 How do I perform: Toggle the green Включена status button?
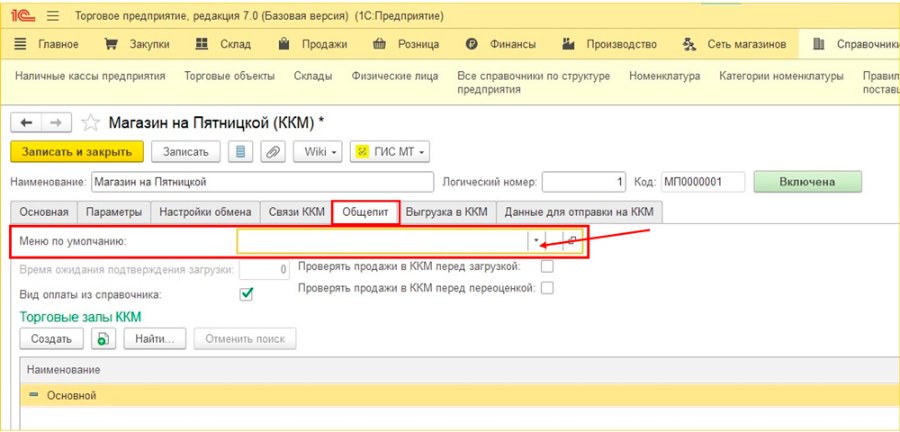(x=807, y=182)
